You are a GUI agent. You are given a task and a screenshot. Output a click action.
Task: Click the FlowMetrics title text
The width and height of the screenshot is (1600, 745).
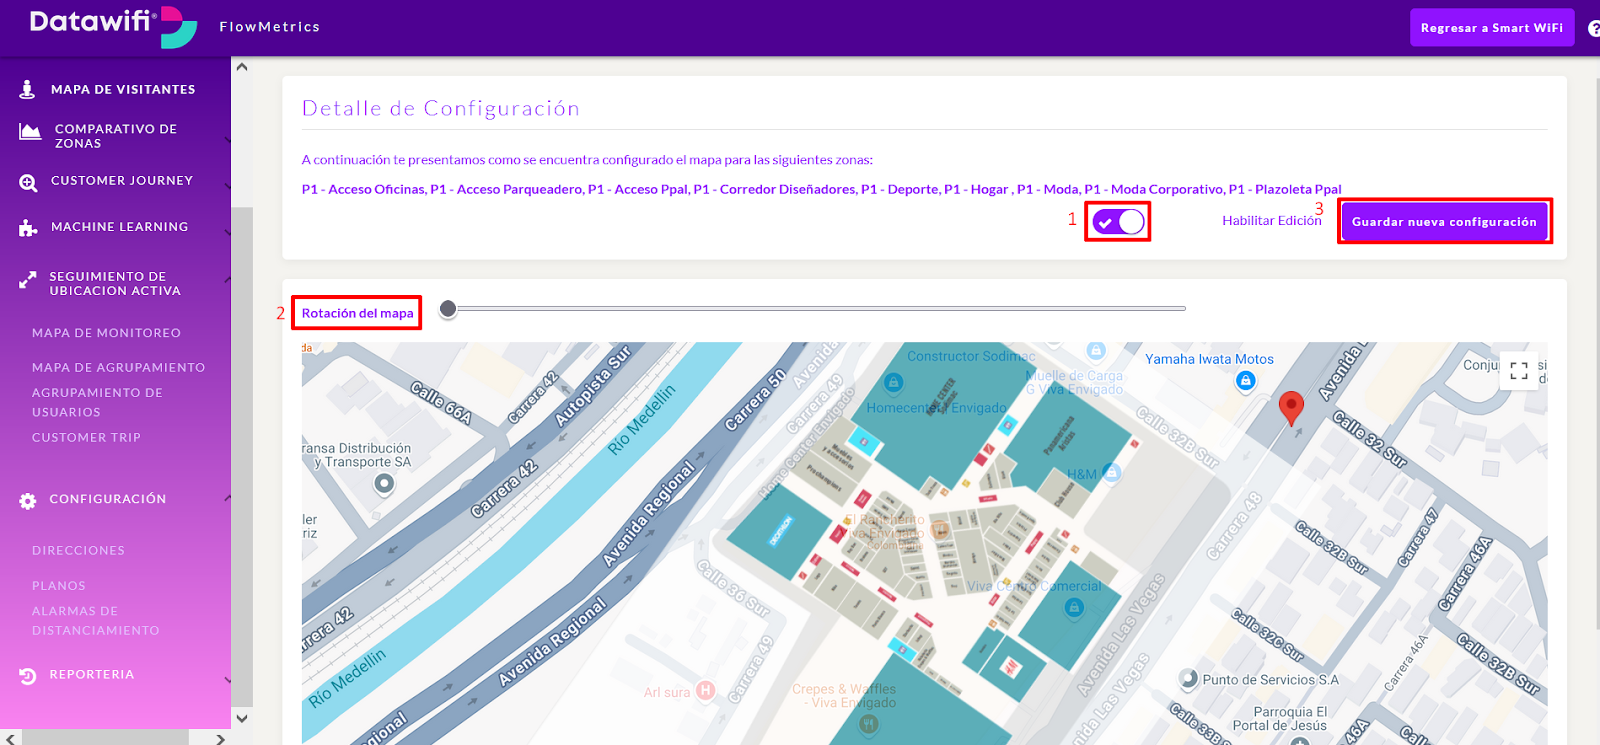click(x=270, y=27)
